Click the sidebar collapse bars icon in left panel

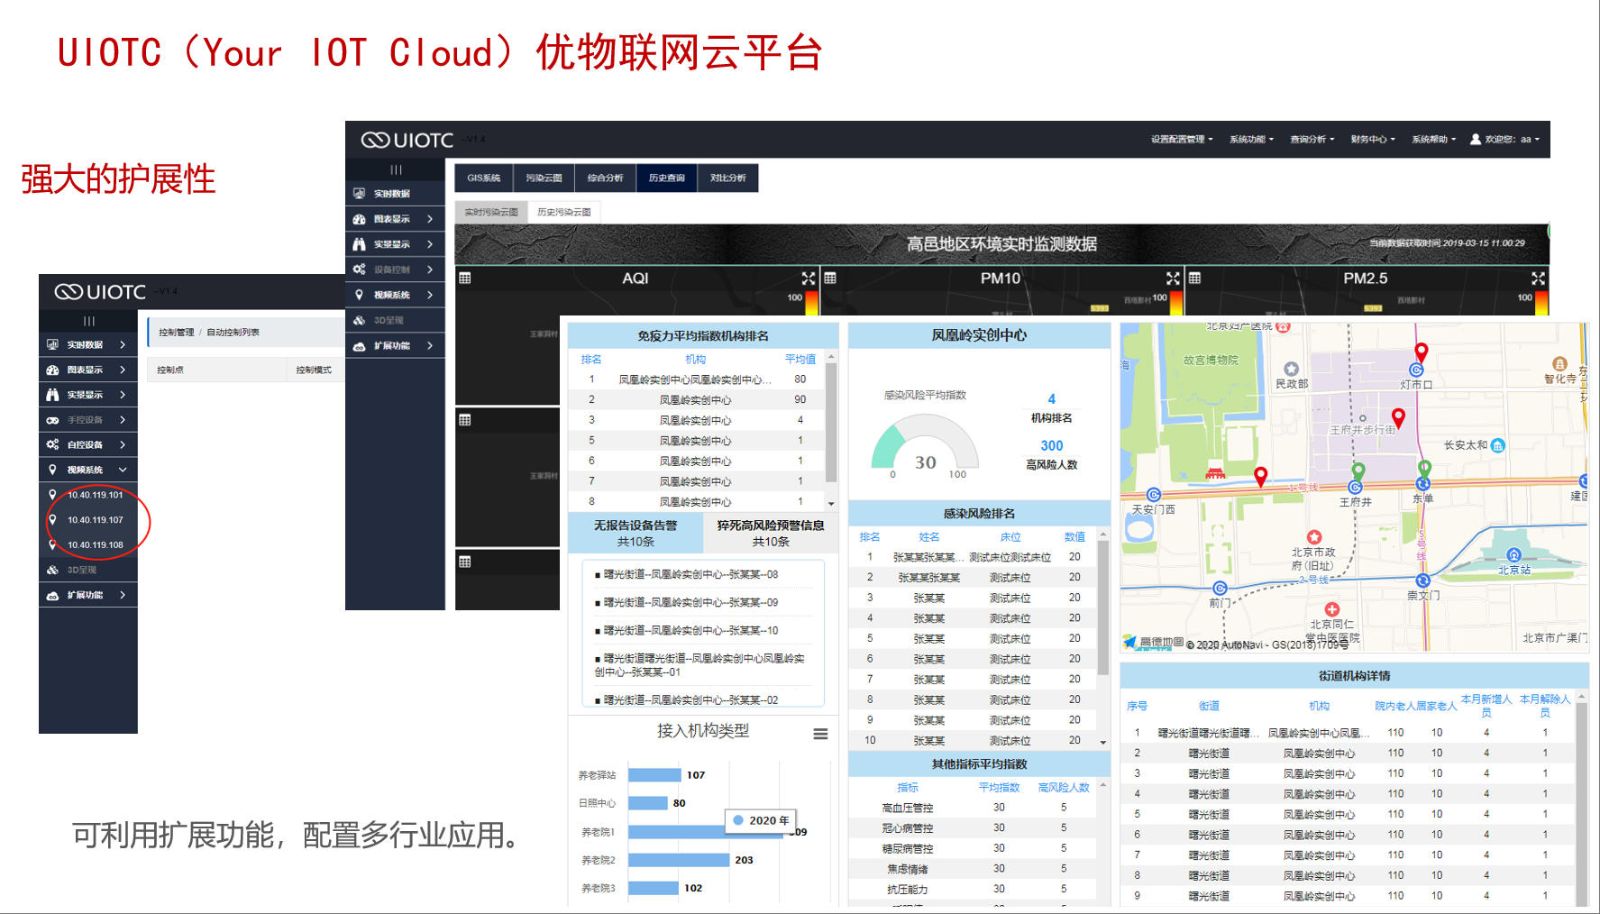89,321
